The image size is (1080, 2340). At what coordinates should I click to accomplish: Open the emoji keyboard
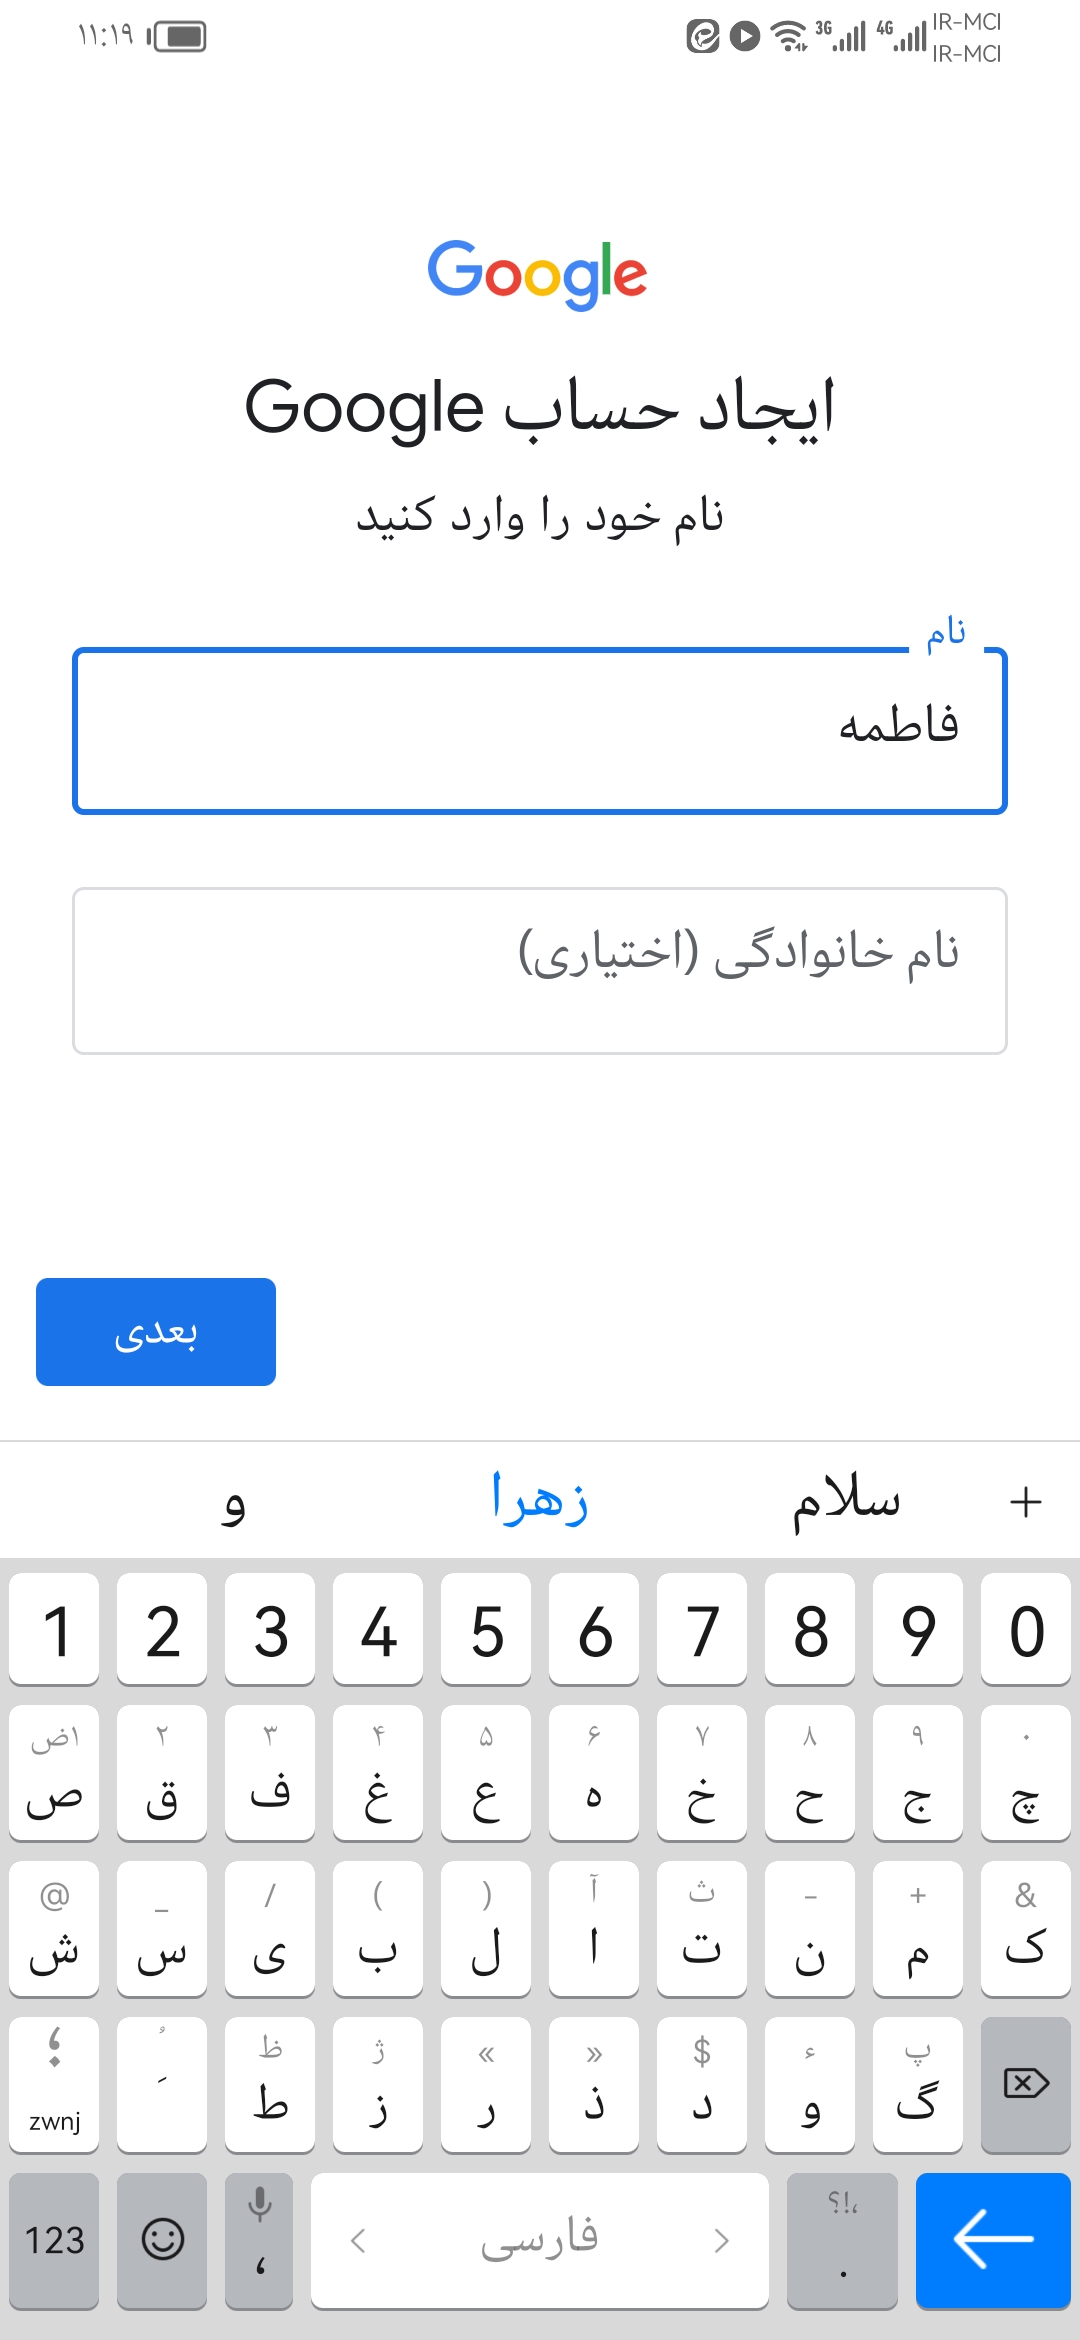(x=162, y=2240)
